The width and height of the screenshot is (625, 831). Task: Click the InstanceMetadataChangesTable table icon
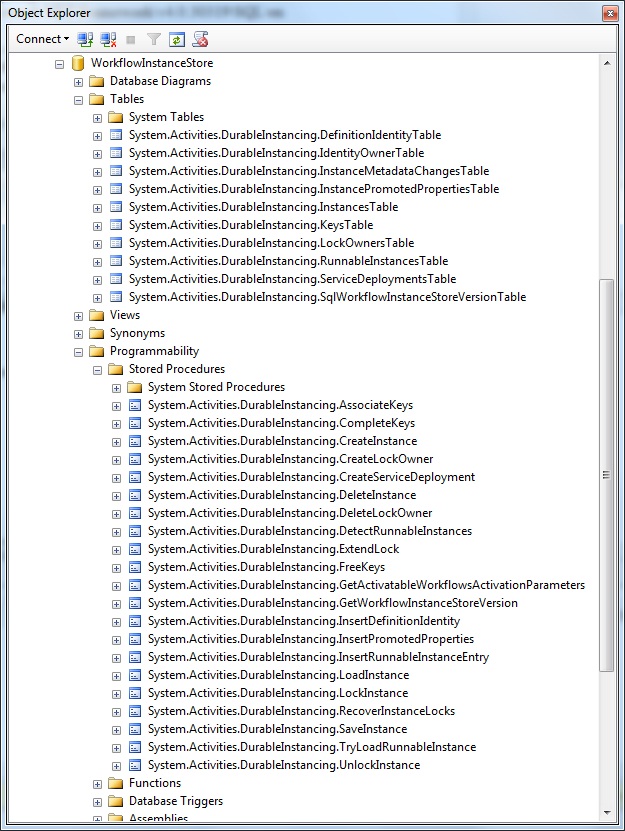116,171
